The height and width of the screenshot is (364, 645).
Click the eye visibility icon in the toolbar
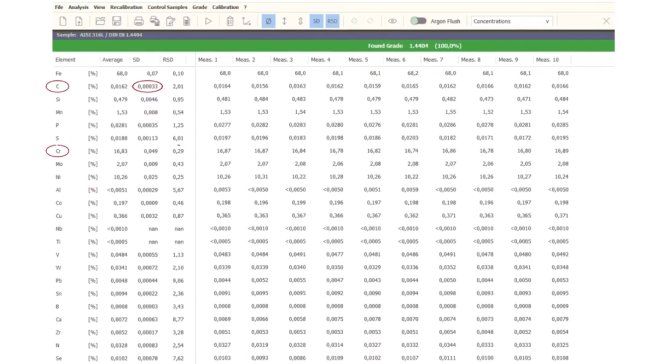pos(392,21)
